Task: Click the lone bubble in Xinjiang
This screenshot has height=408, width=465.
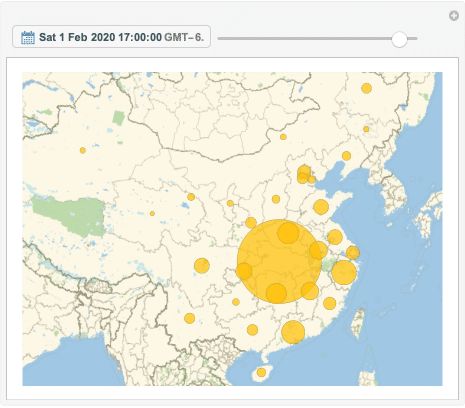Action: click(x=83, y=150)
